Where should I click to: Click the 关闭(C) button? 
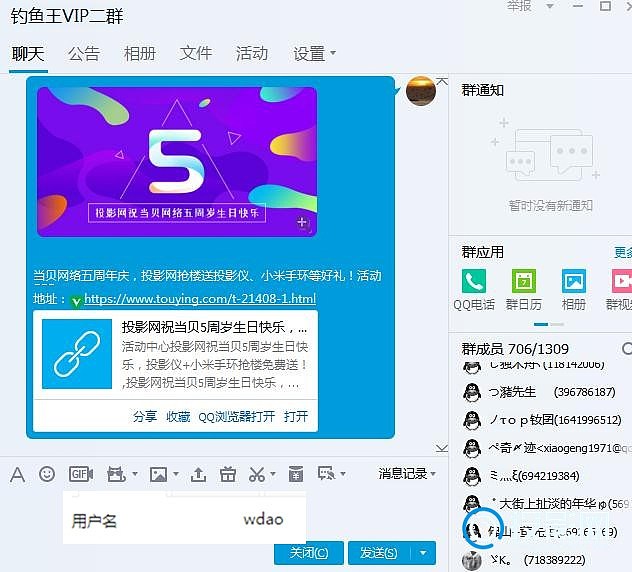[309, 553]
